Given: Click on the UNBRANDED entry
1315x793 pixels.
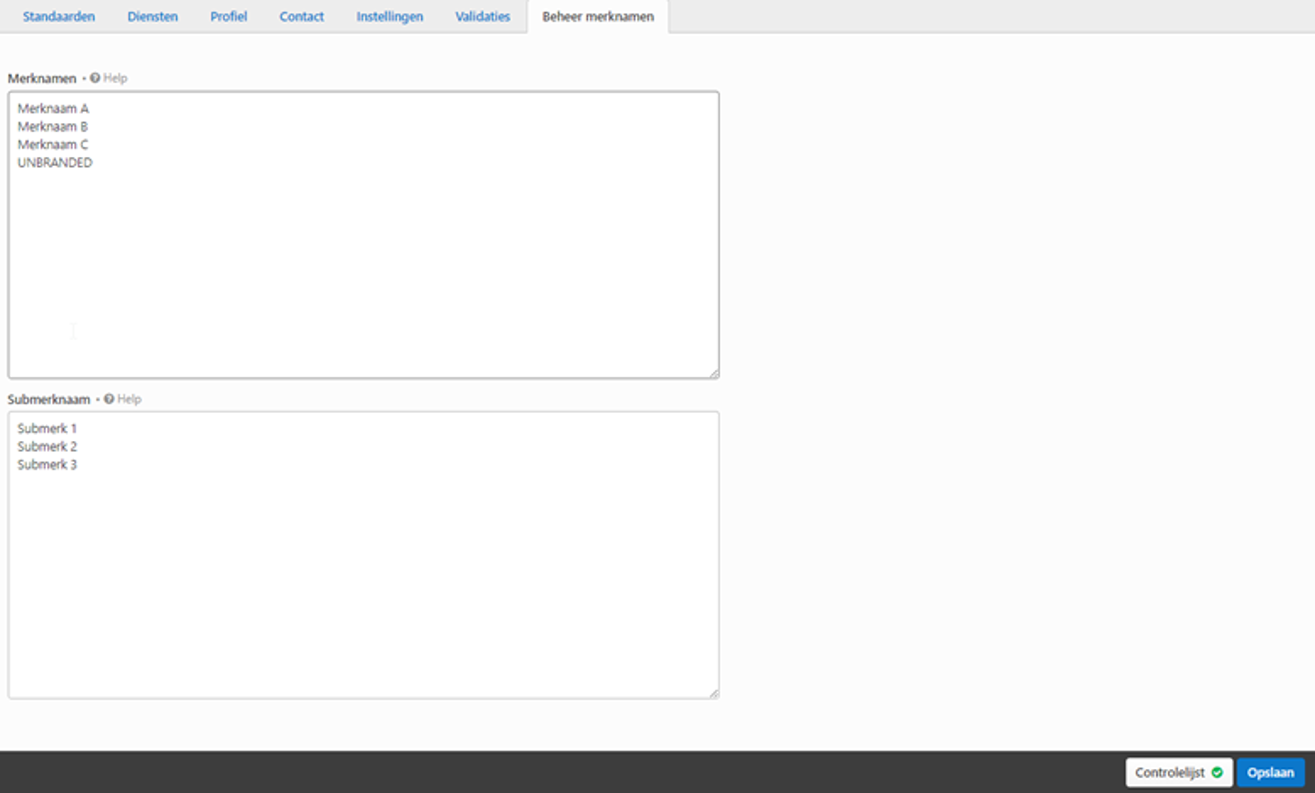Looking at the screenshot, I should click(x=54, y=162).
